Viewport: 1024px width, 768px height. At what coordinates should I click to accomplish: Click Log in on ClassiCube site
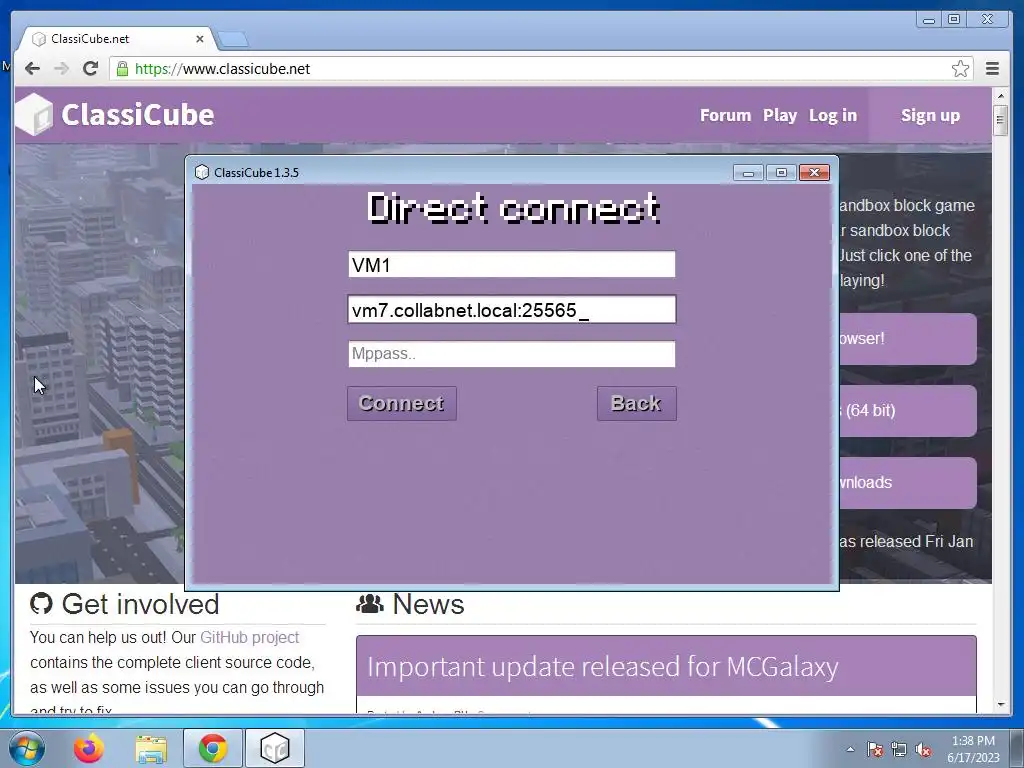pyautogui.click(x=833, y=115)
